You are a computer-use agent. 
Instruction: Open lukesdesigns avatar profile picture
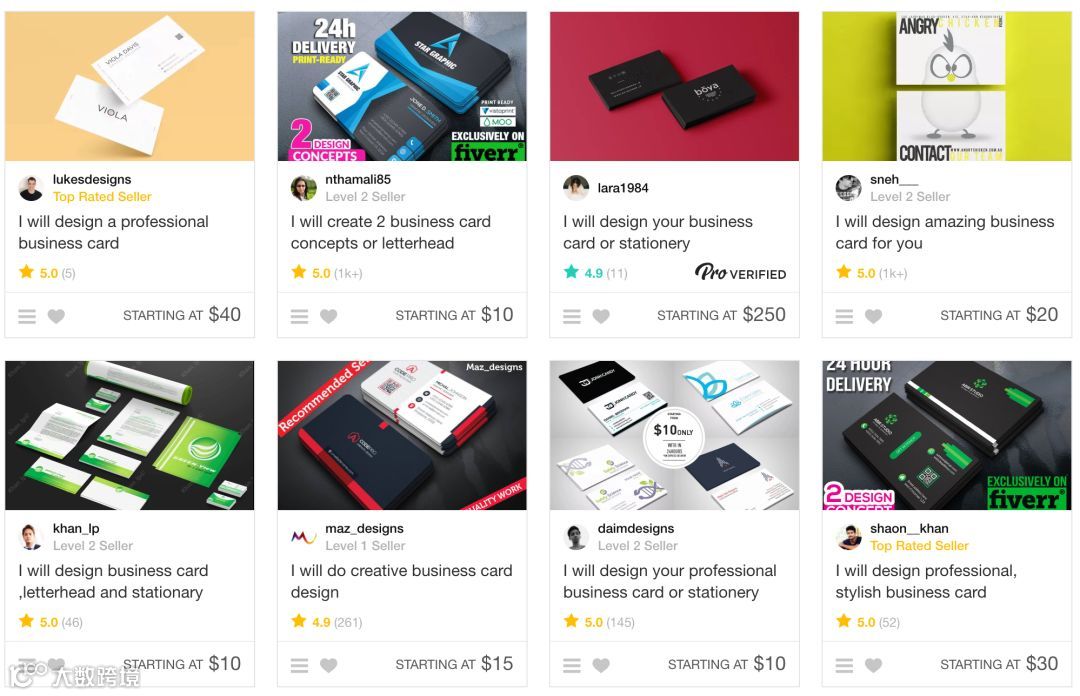[x=30, y=187]
